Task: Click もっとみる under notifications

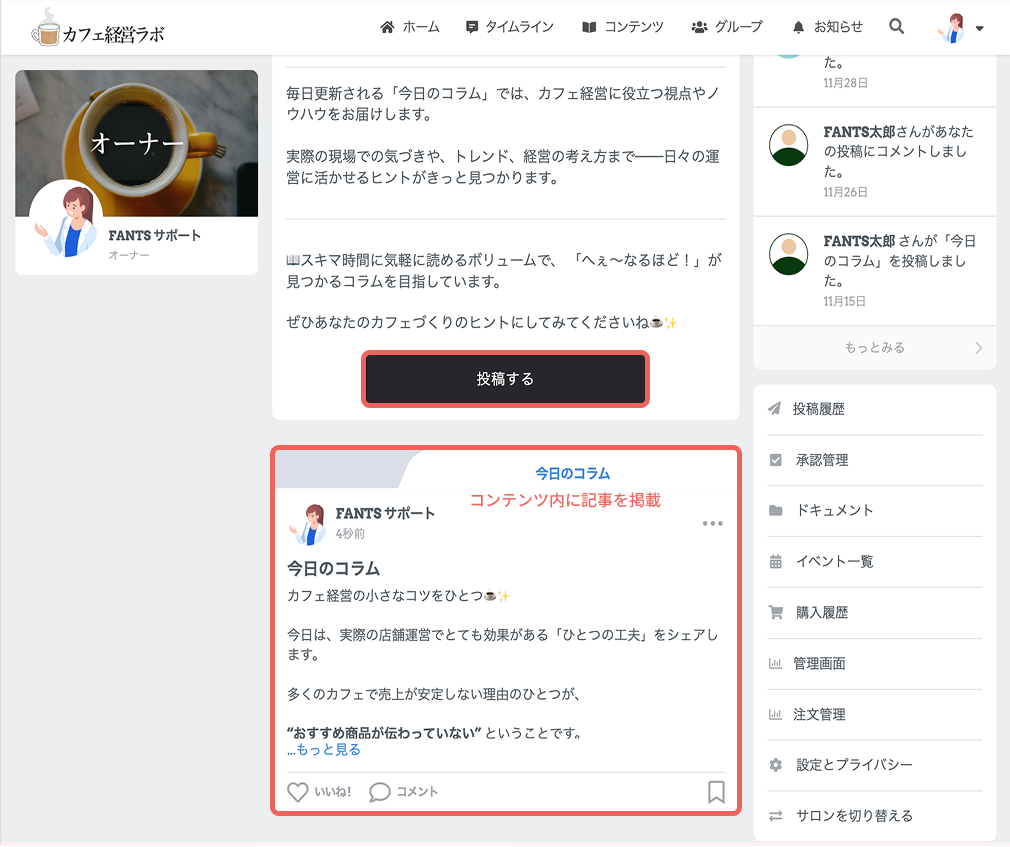Action: [875, 348]
